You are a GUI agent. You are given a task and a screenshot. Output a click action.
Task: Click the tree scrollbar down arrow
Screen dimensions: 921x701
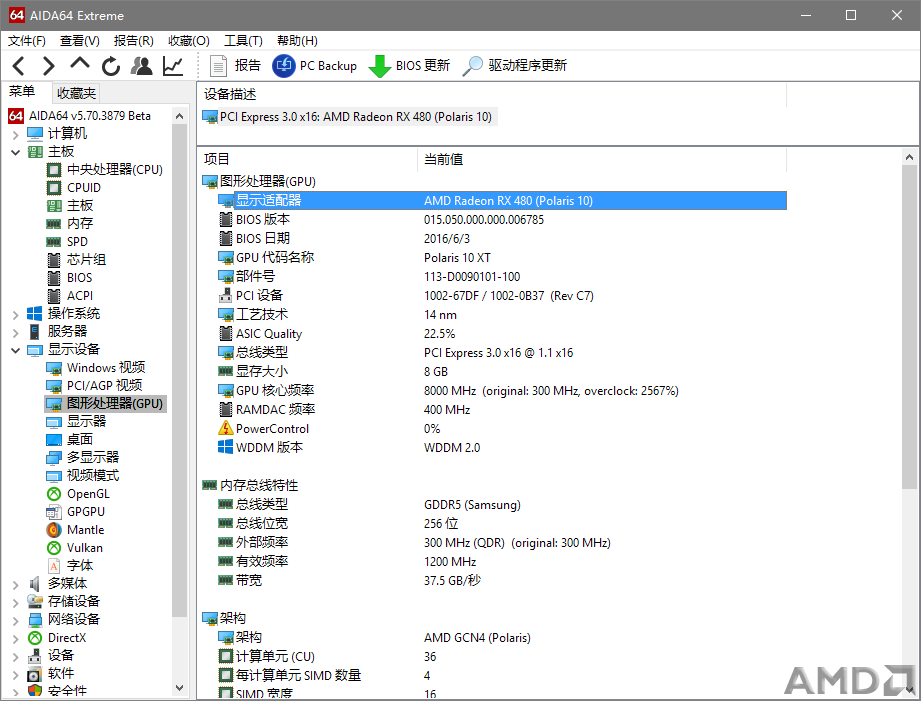pos(179,687)
